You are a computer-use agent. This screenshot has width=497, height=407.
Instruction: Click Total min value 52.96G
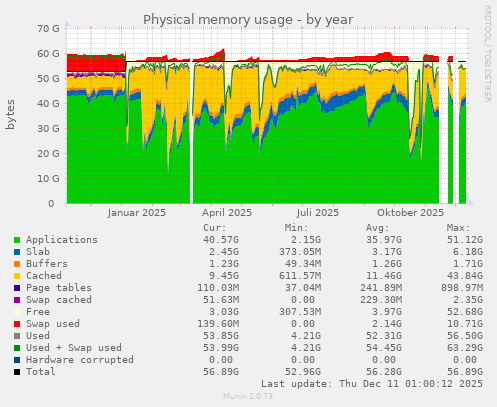point(303,372)
